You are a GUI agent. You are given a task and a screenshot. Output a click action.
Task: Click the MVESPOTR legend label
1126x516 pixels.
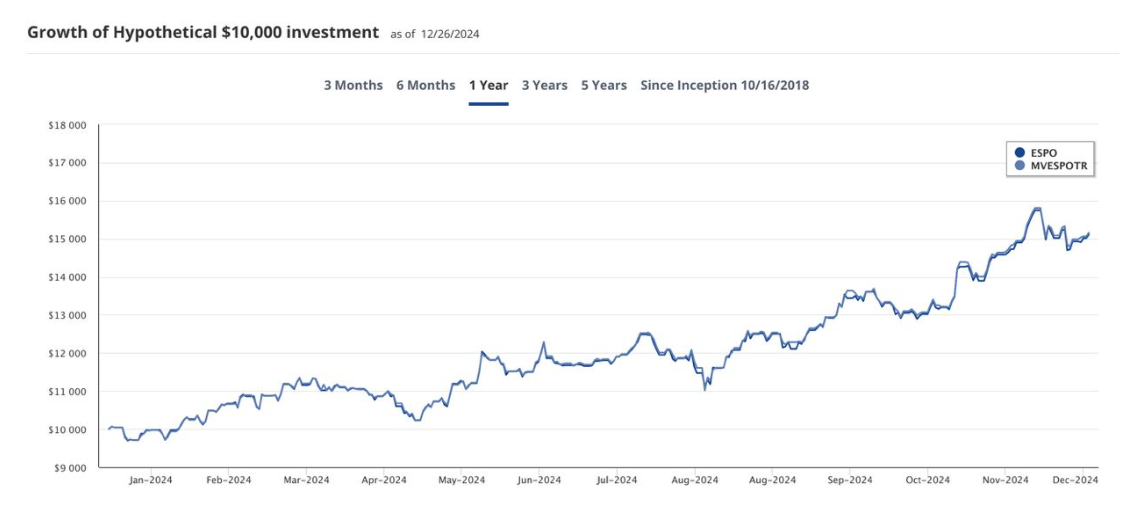tap(1058, 166)
